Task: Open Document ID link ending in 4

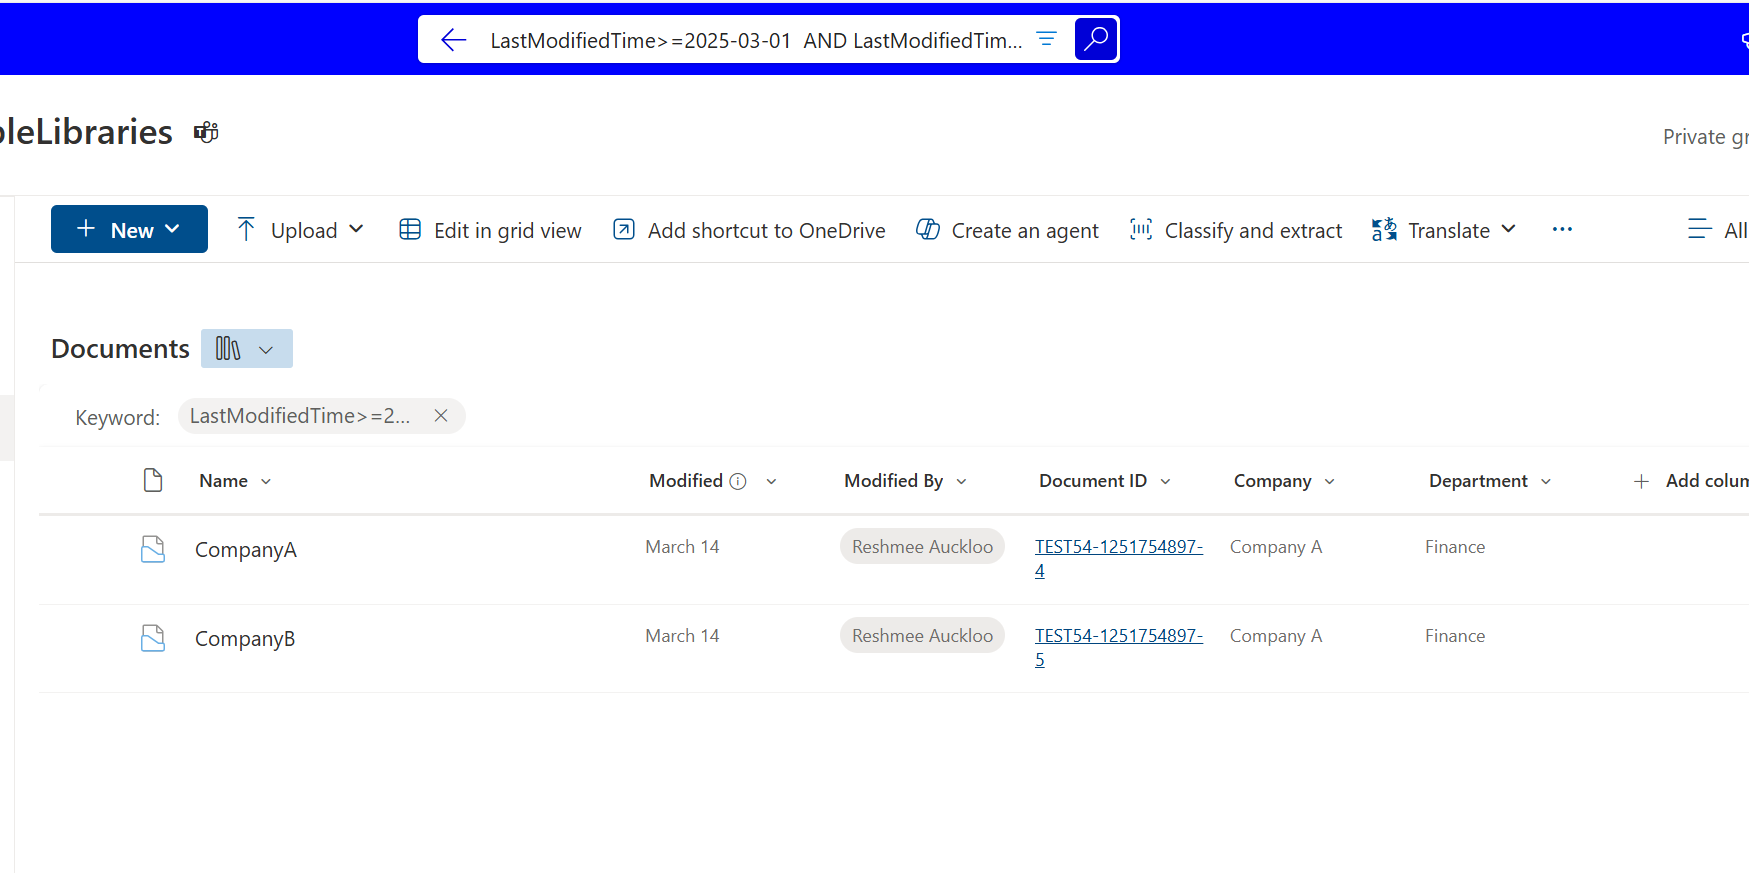Action: 1118,548
